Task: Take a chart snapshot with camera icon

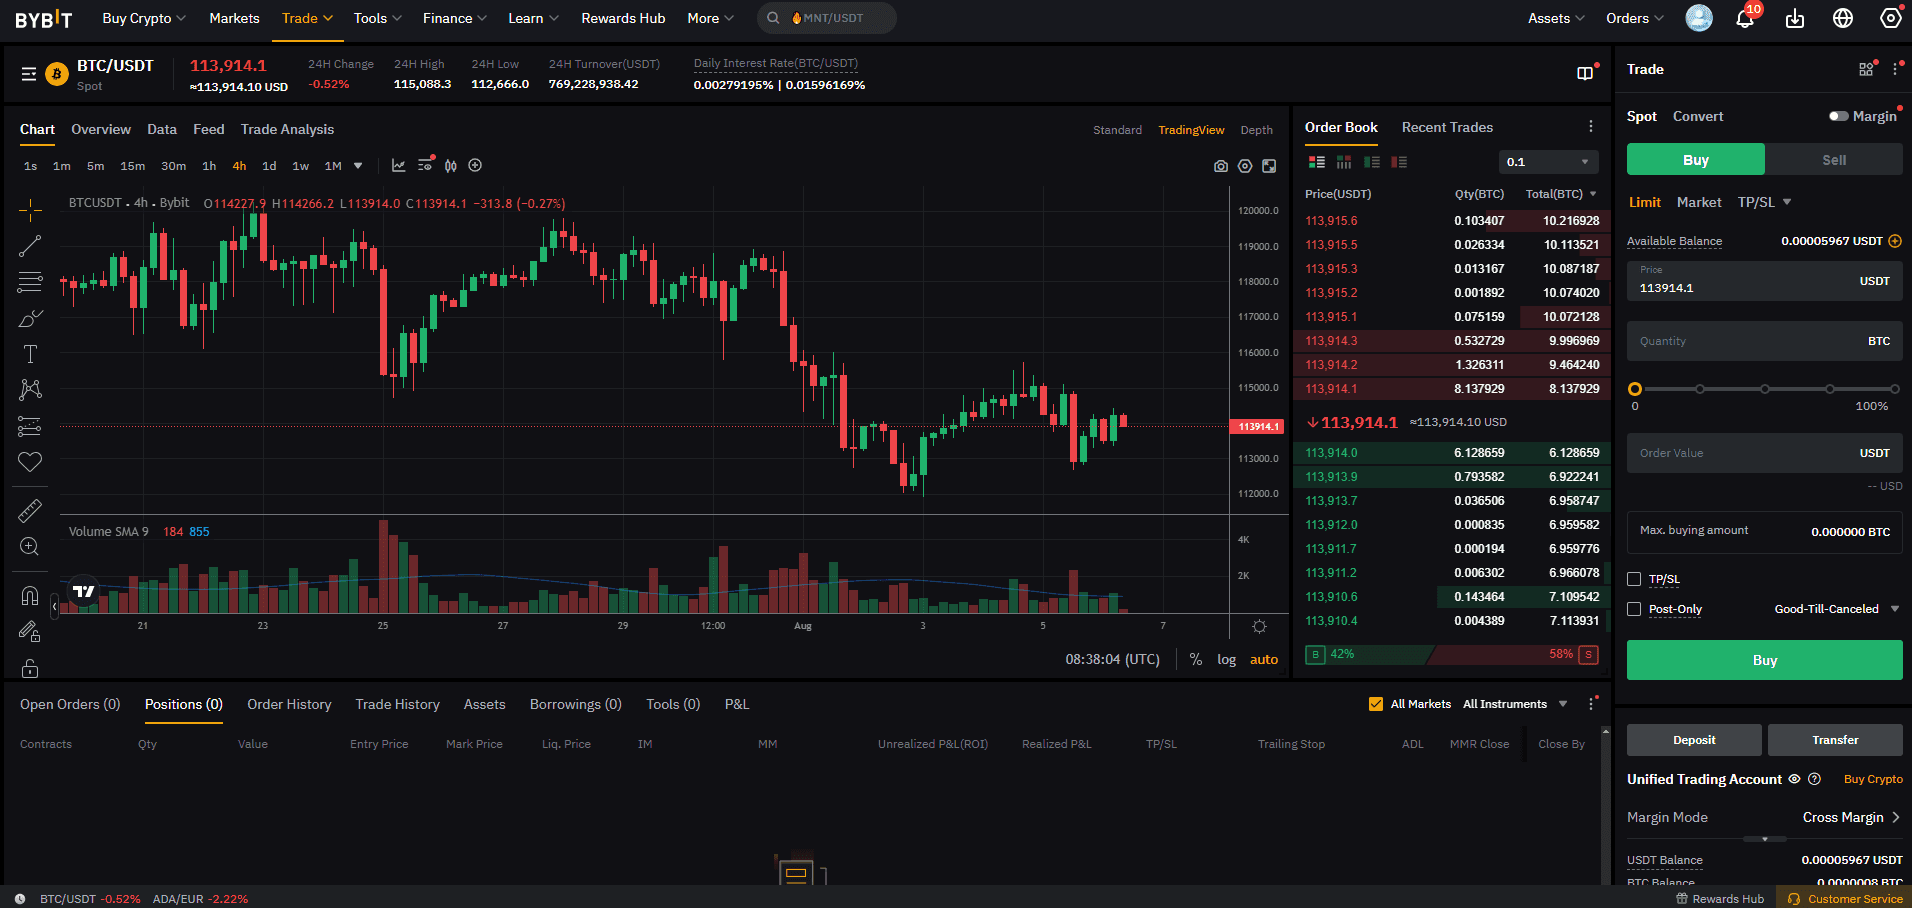Action: (x=1221, y=167)
